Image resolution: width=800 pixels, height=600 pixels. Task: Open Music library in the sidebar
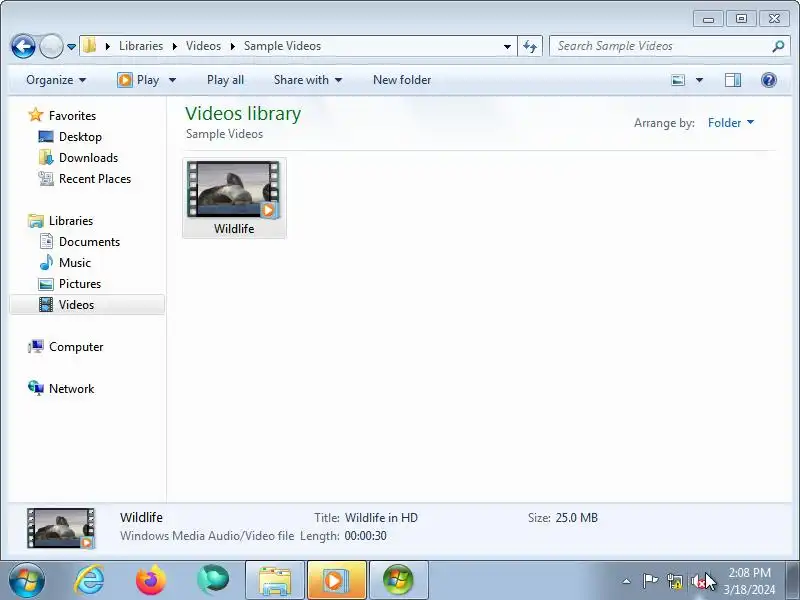coord(74,263)
